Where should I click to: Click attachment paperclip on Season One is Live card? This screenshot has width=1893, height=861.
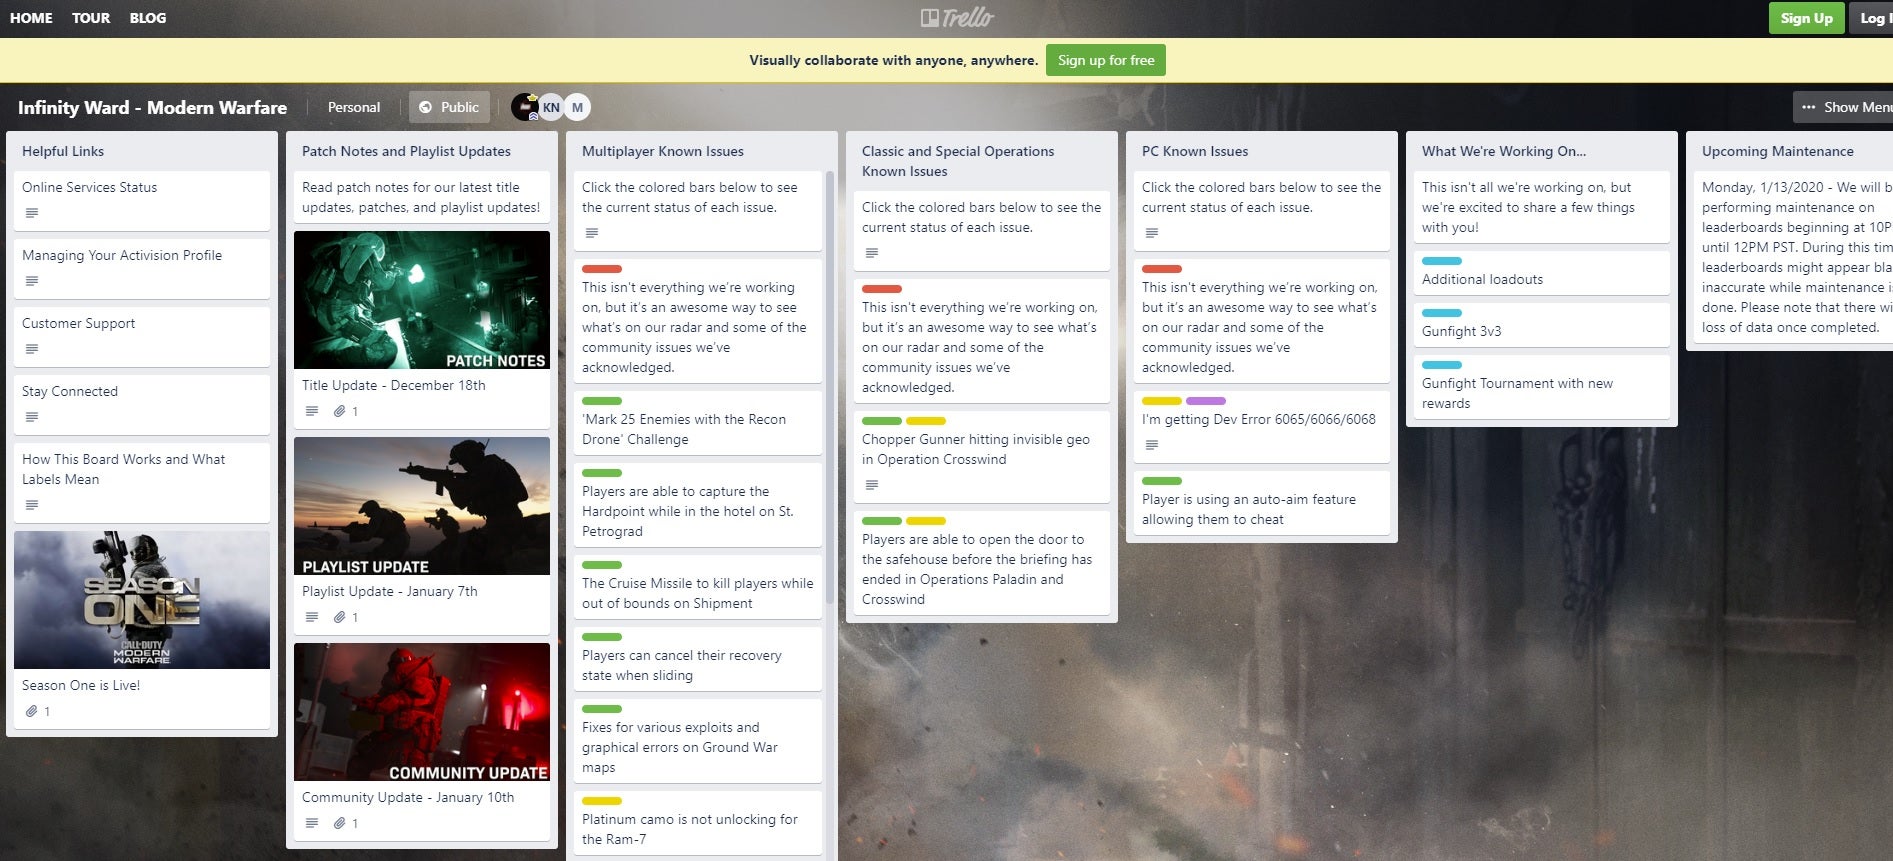(32, 711)
